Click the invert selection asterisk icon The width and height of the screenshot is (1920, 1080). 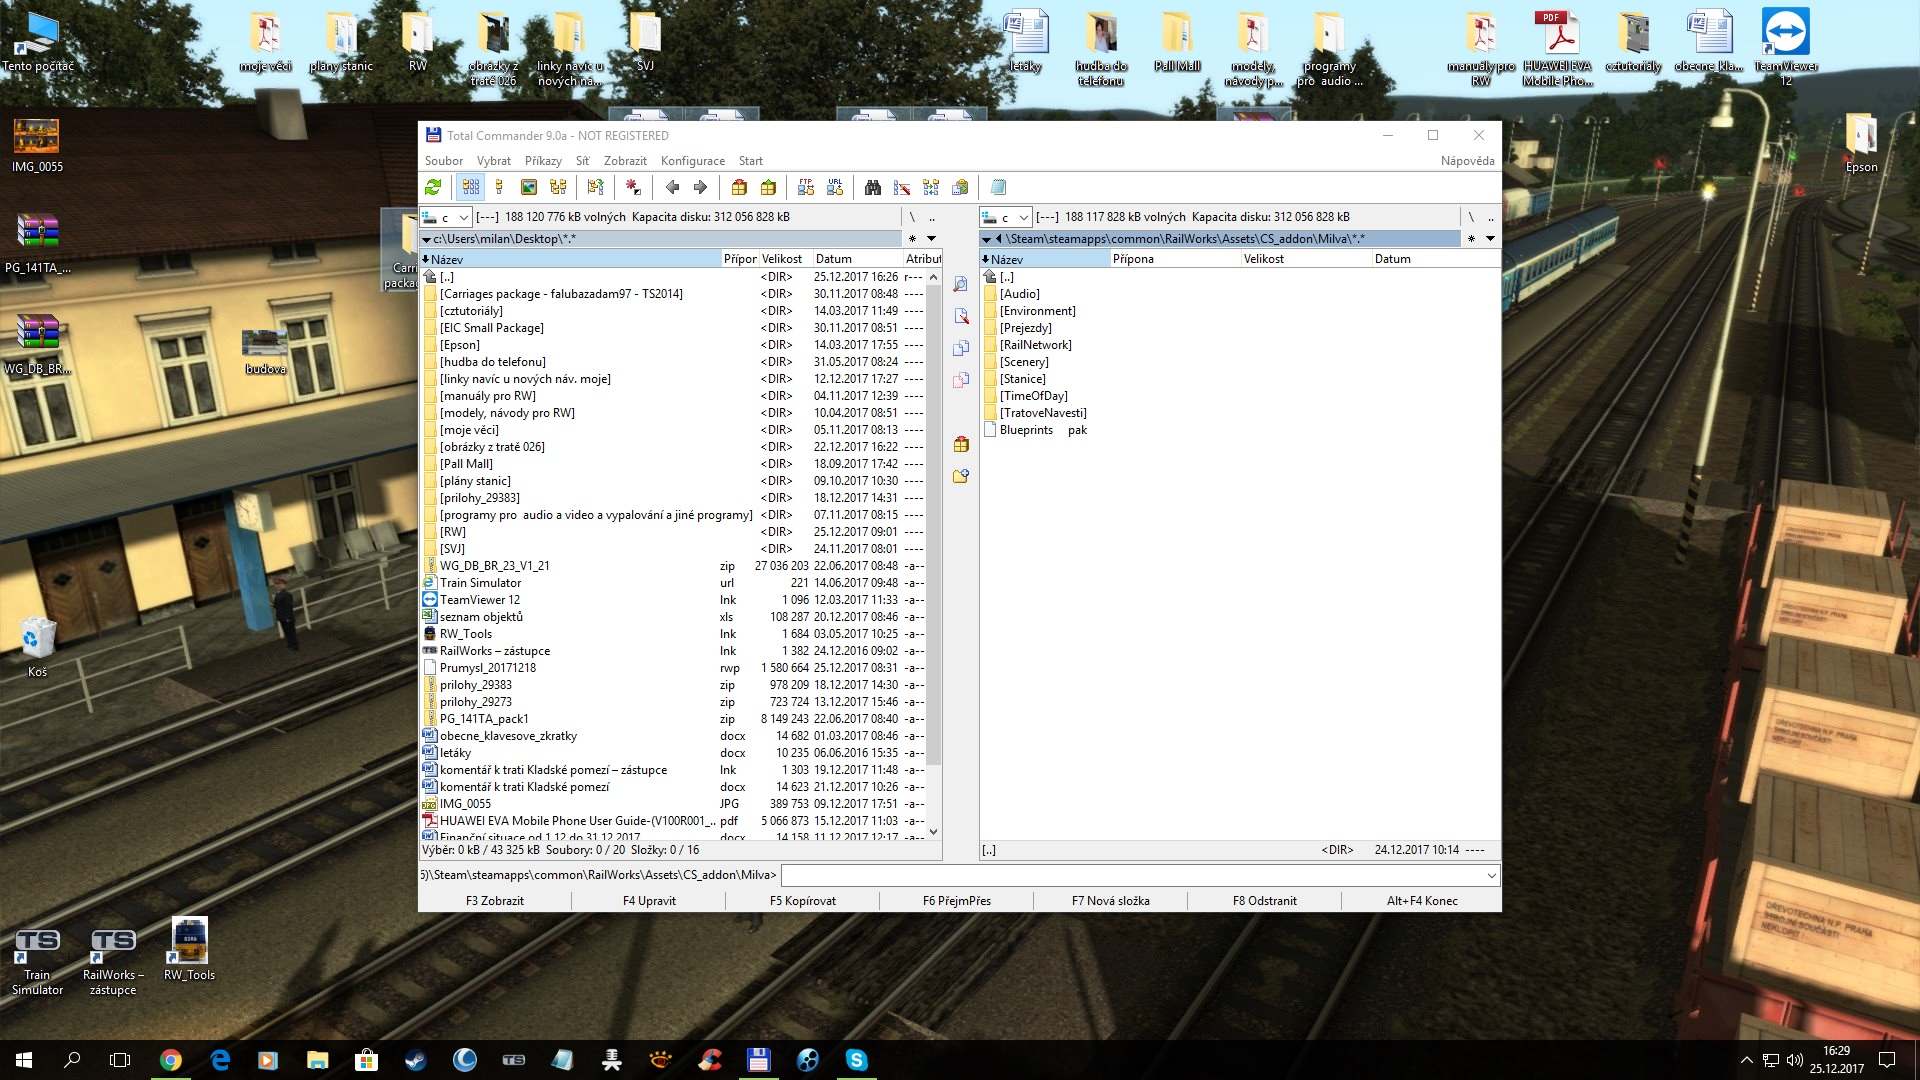point(633,187)
